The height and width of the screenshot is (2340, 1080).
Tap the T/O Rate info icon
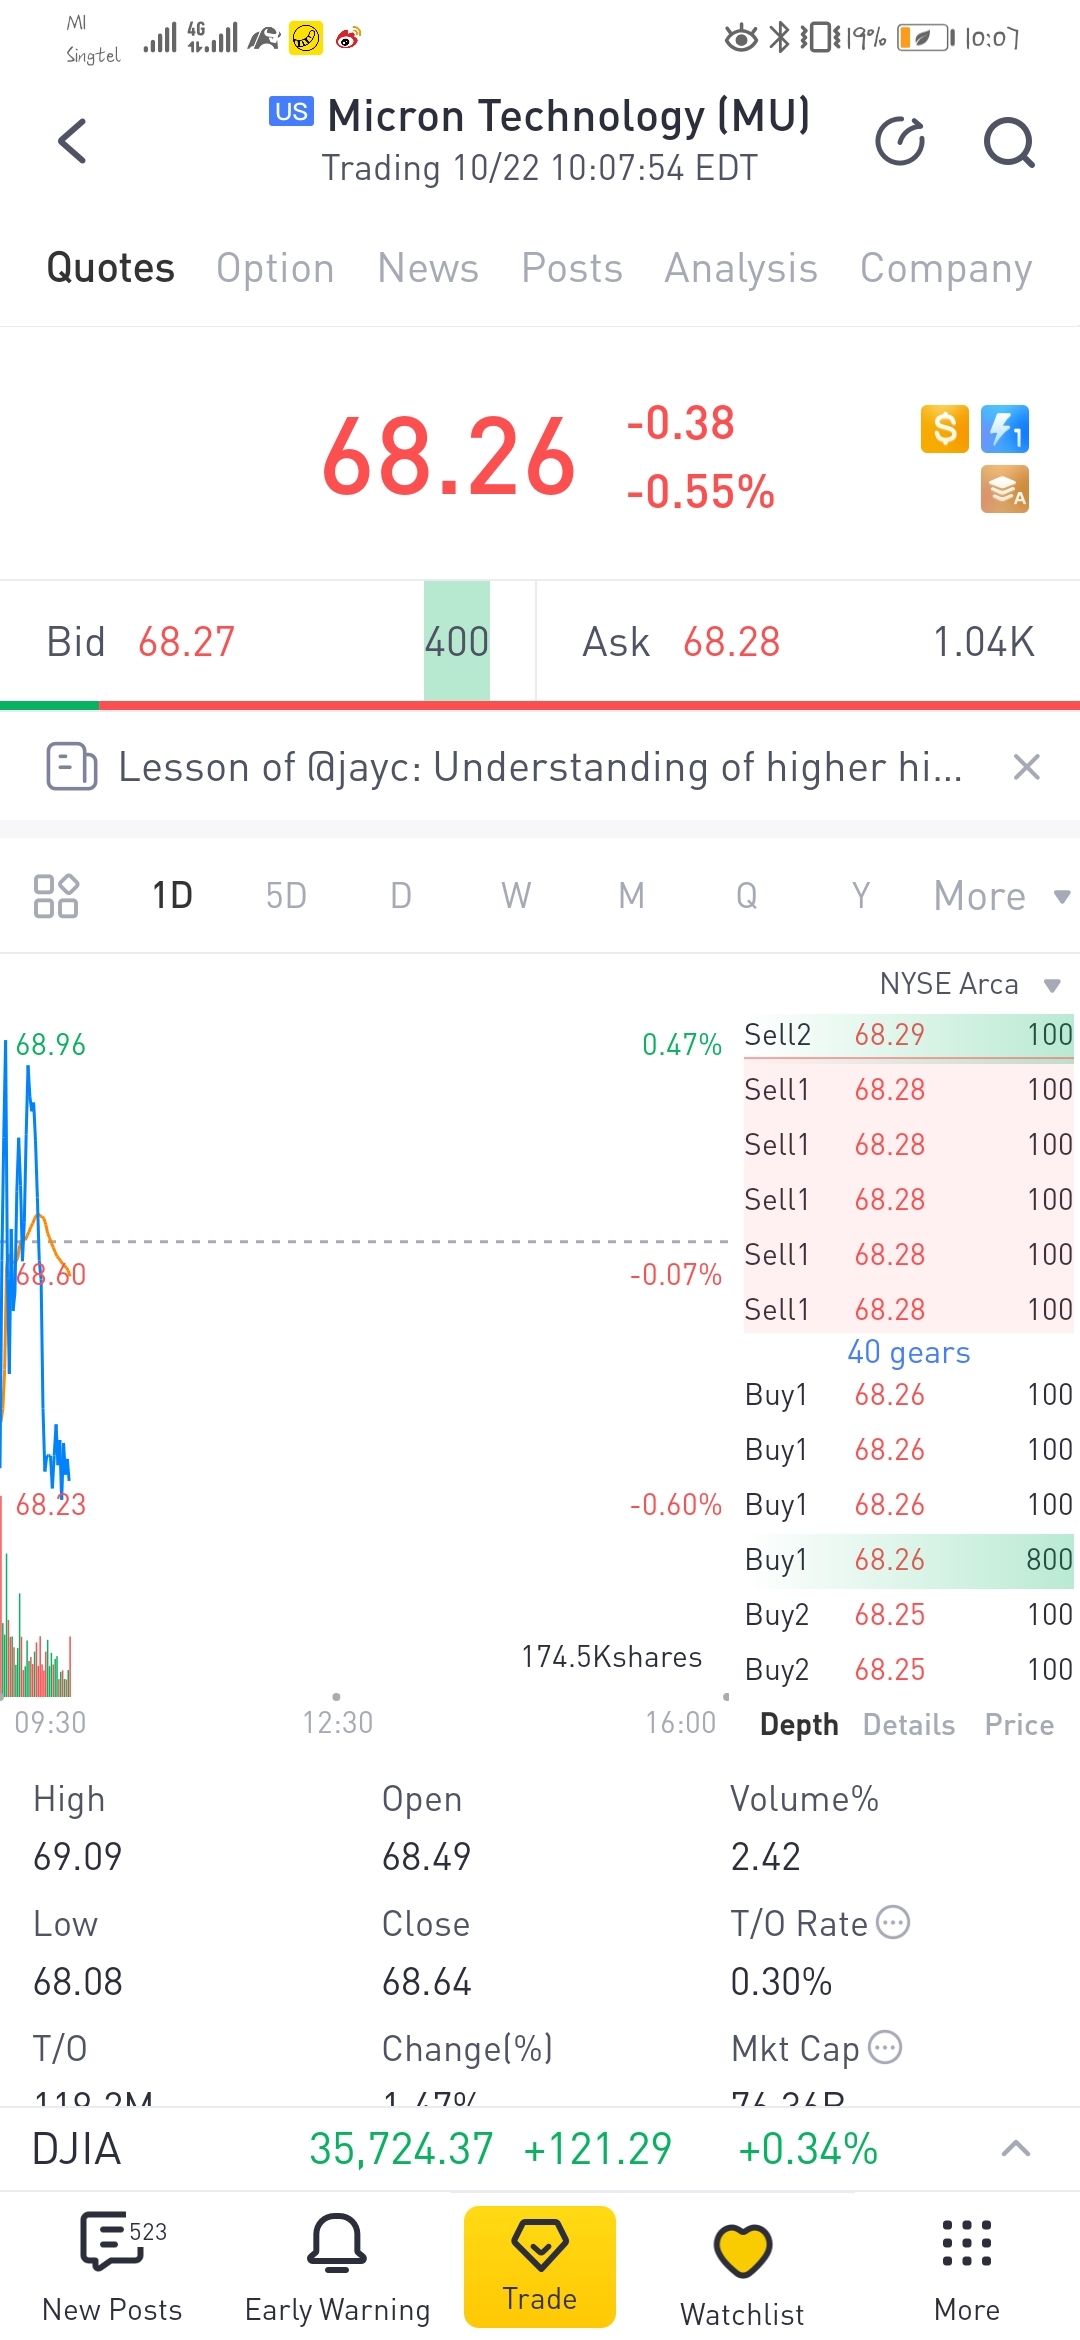(x=893, y=1922)
